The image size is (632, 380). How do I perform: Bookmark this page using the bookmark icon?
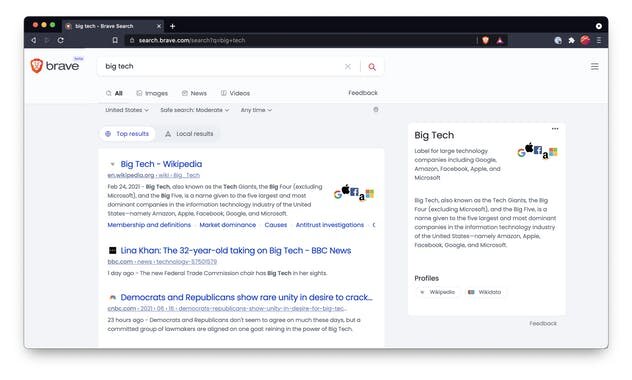(x=115, y=40)
